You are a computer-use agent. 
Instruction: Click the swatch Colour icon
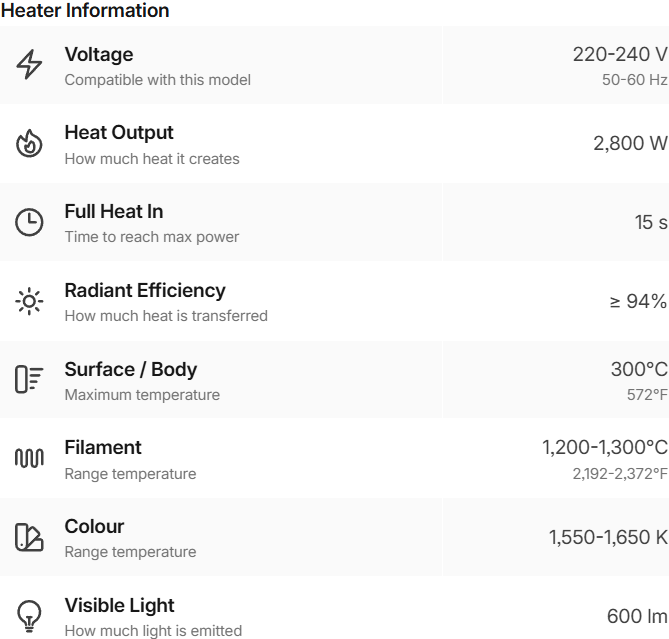click(x=30, y=537)
